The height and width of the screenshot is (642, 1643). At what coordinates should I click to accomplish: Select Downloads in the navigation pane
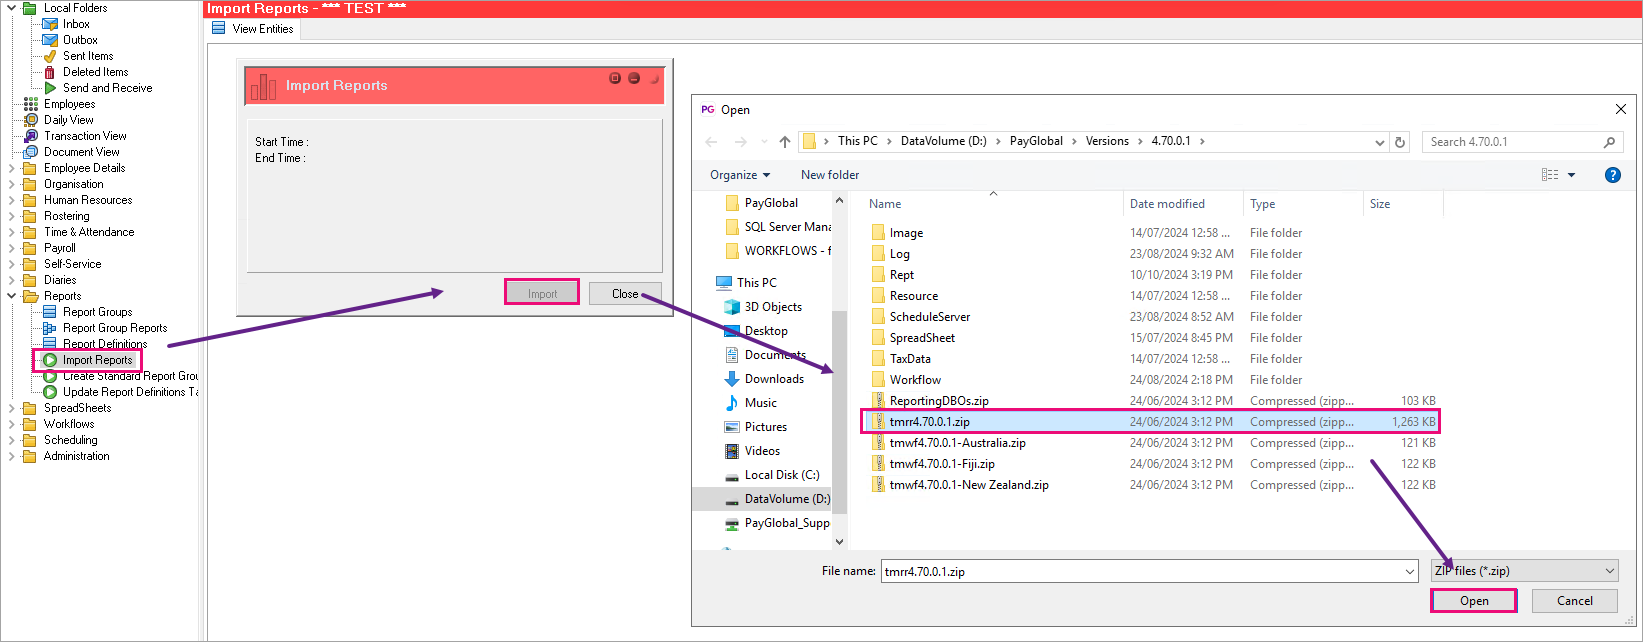(773, 379)
